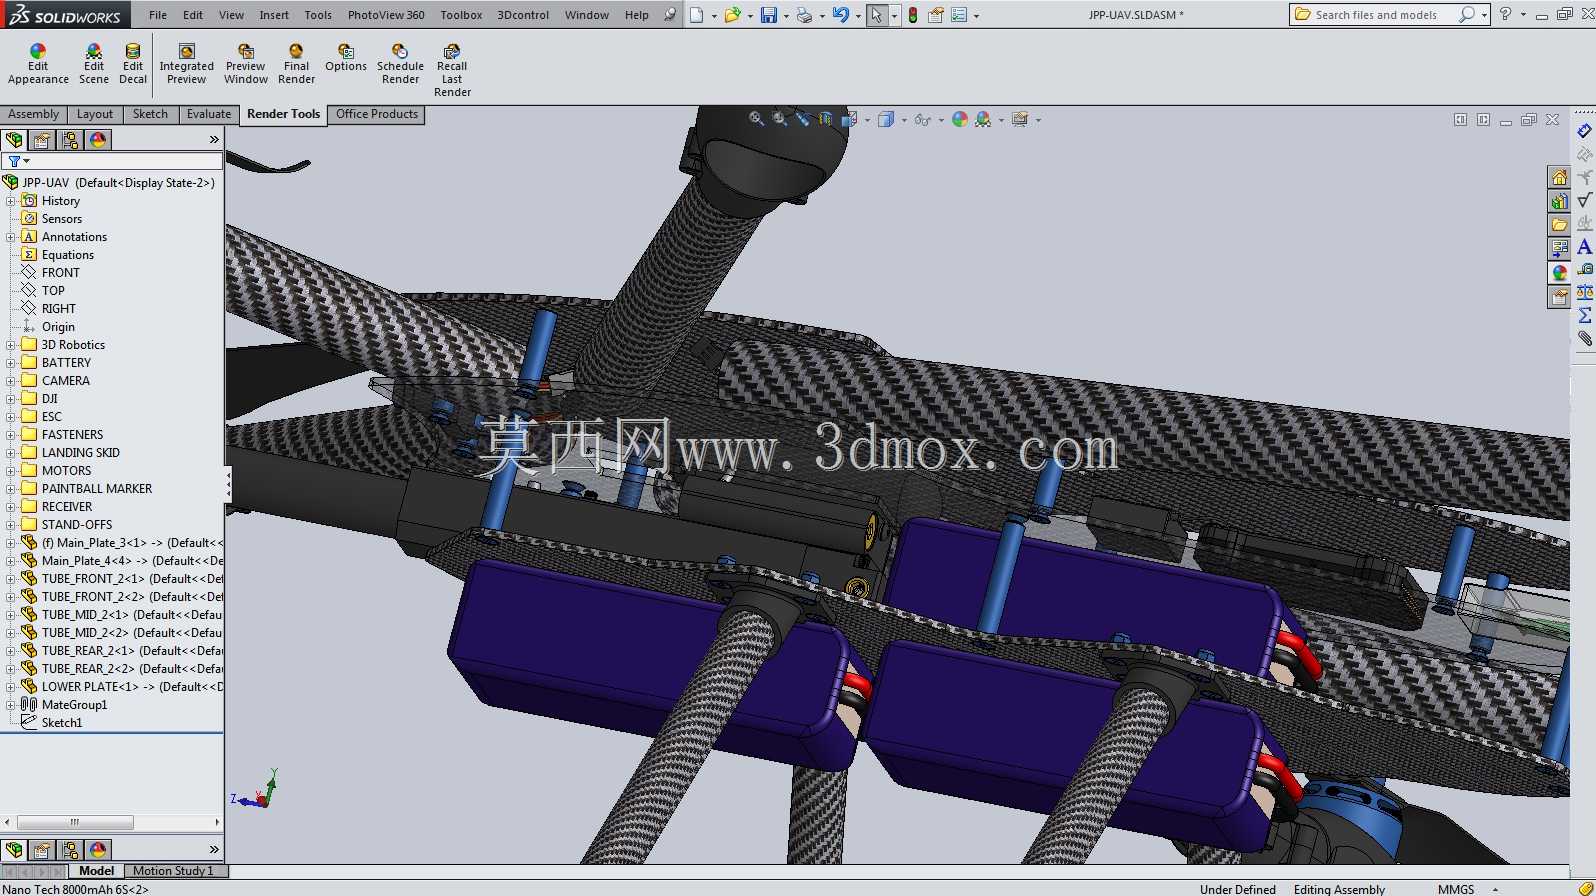Open the Design Library task pane tab

[x=1559, y=202]
